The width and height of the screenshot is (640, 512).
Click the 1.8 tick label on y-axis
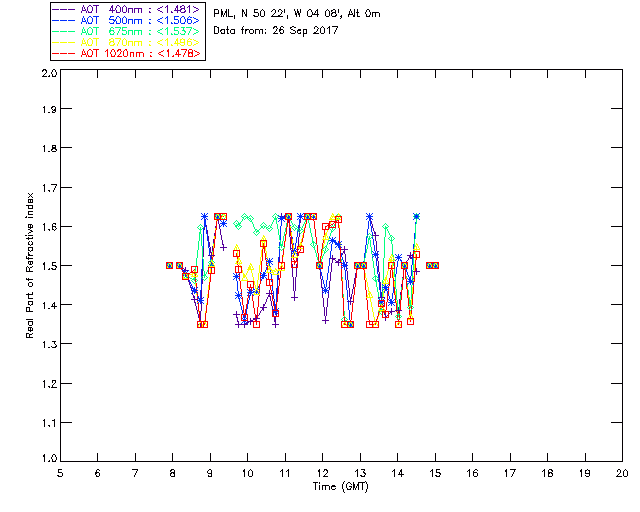tap(47, 151)
